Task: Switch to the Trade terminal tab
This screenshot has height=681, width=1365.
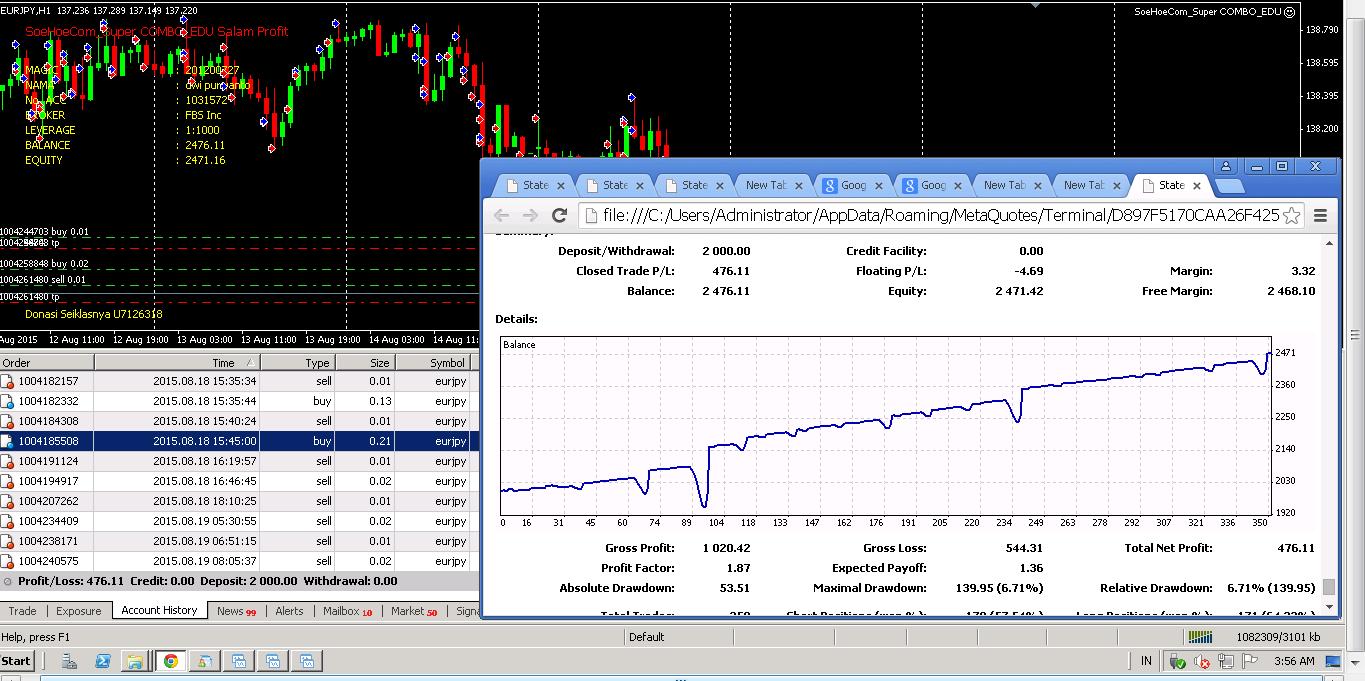Action: [x=22, y=611]
